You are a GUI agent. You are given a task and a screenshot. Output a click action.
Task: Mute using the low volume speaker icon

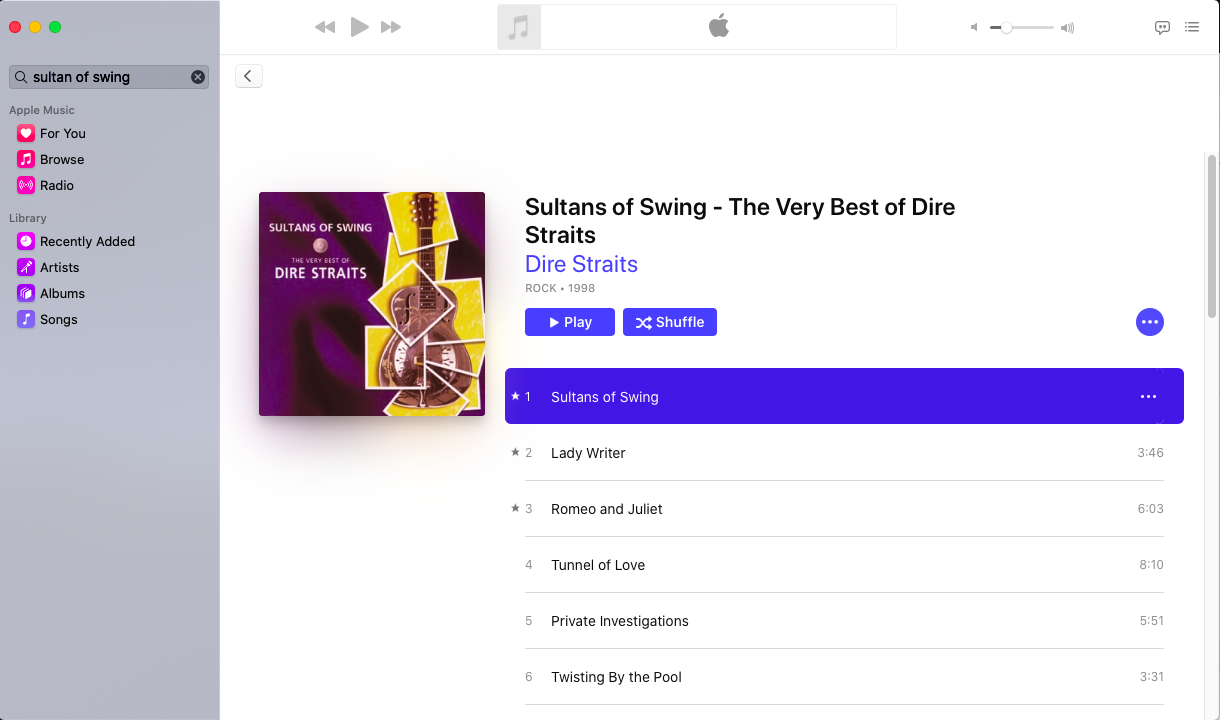click(974, 28)
